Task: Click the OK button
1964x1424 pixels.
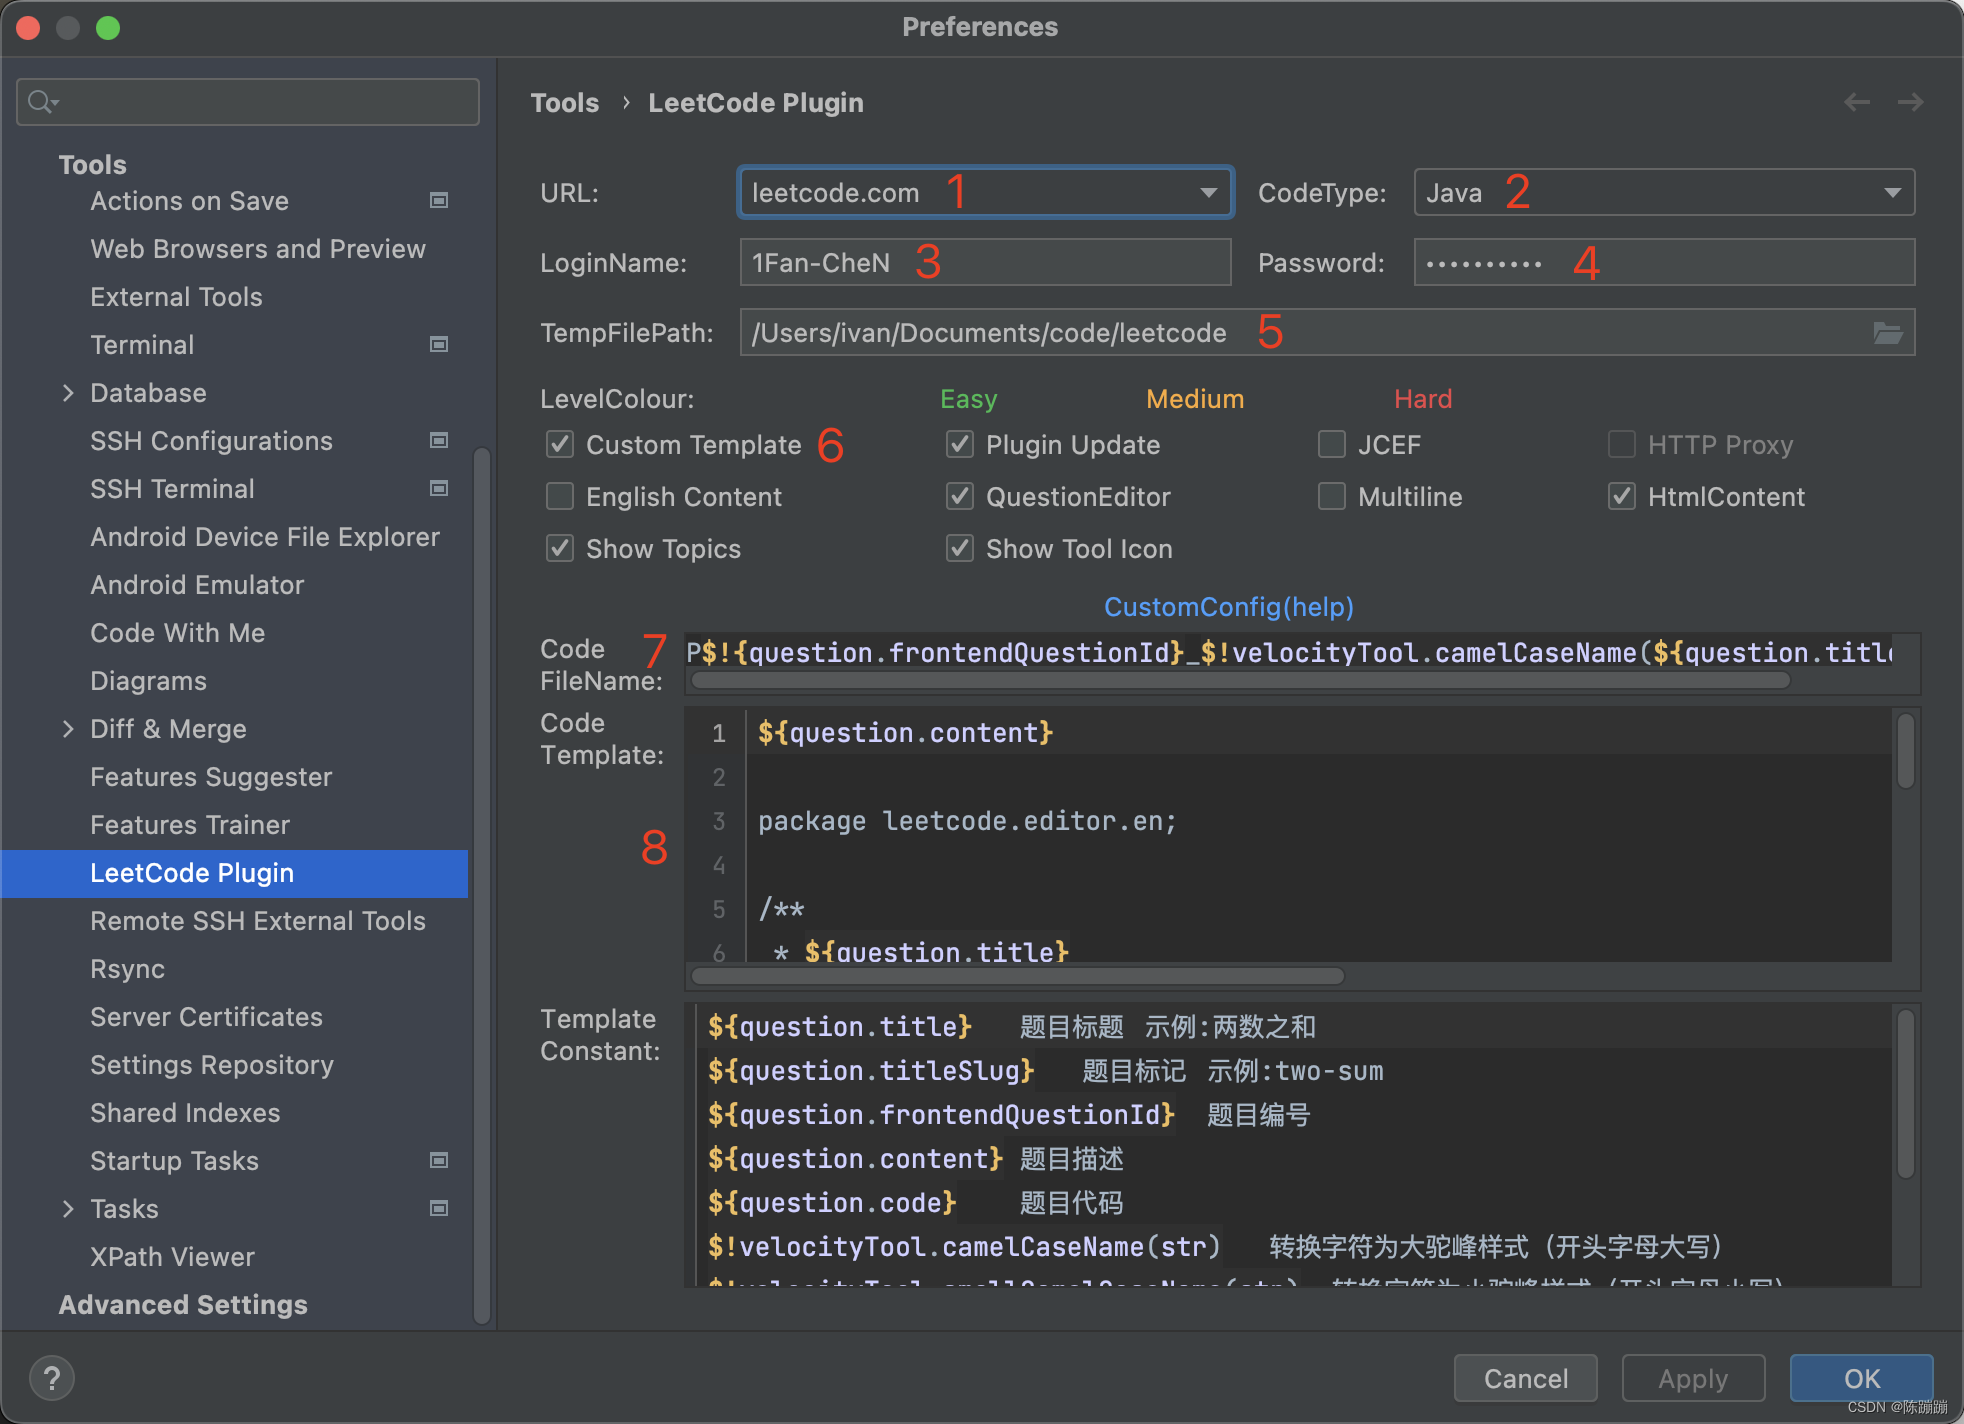Action: (1861, 1379)
